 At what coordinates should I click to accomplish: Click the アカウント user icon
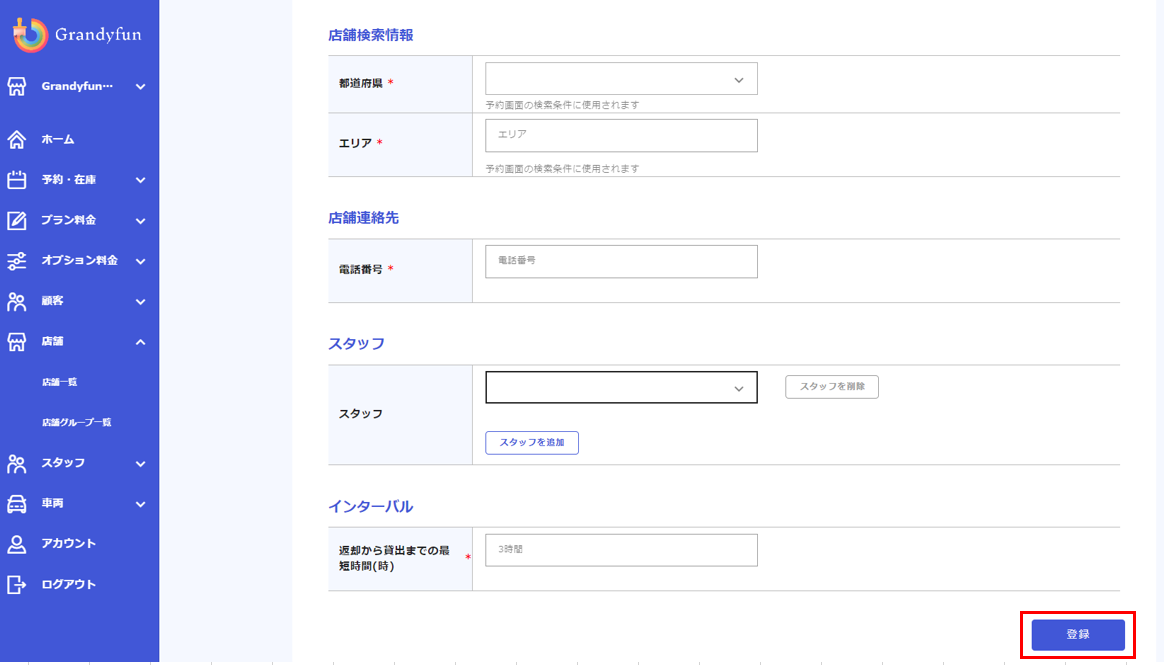pos(16,544)
